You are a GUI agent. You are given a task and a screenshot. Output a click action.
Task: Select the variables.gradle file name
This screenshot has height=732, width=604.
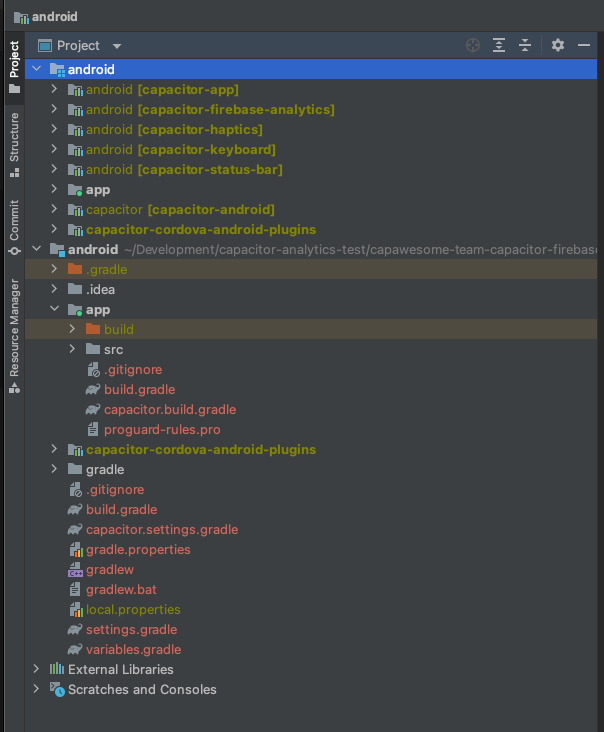133,649
